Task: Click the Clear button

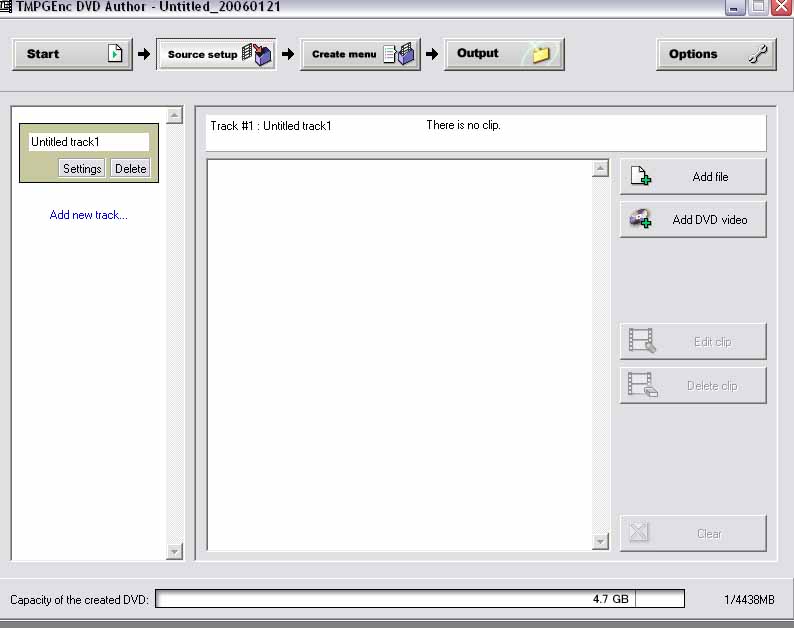Action: 693,533
